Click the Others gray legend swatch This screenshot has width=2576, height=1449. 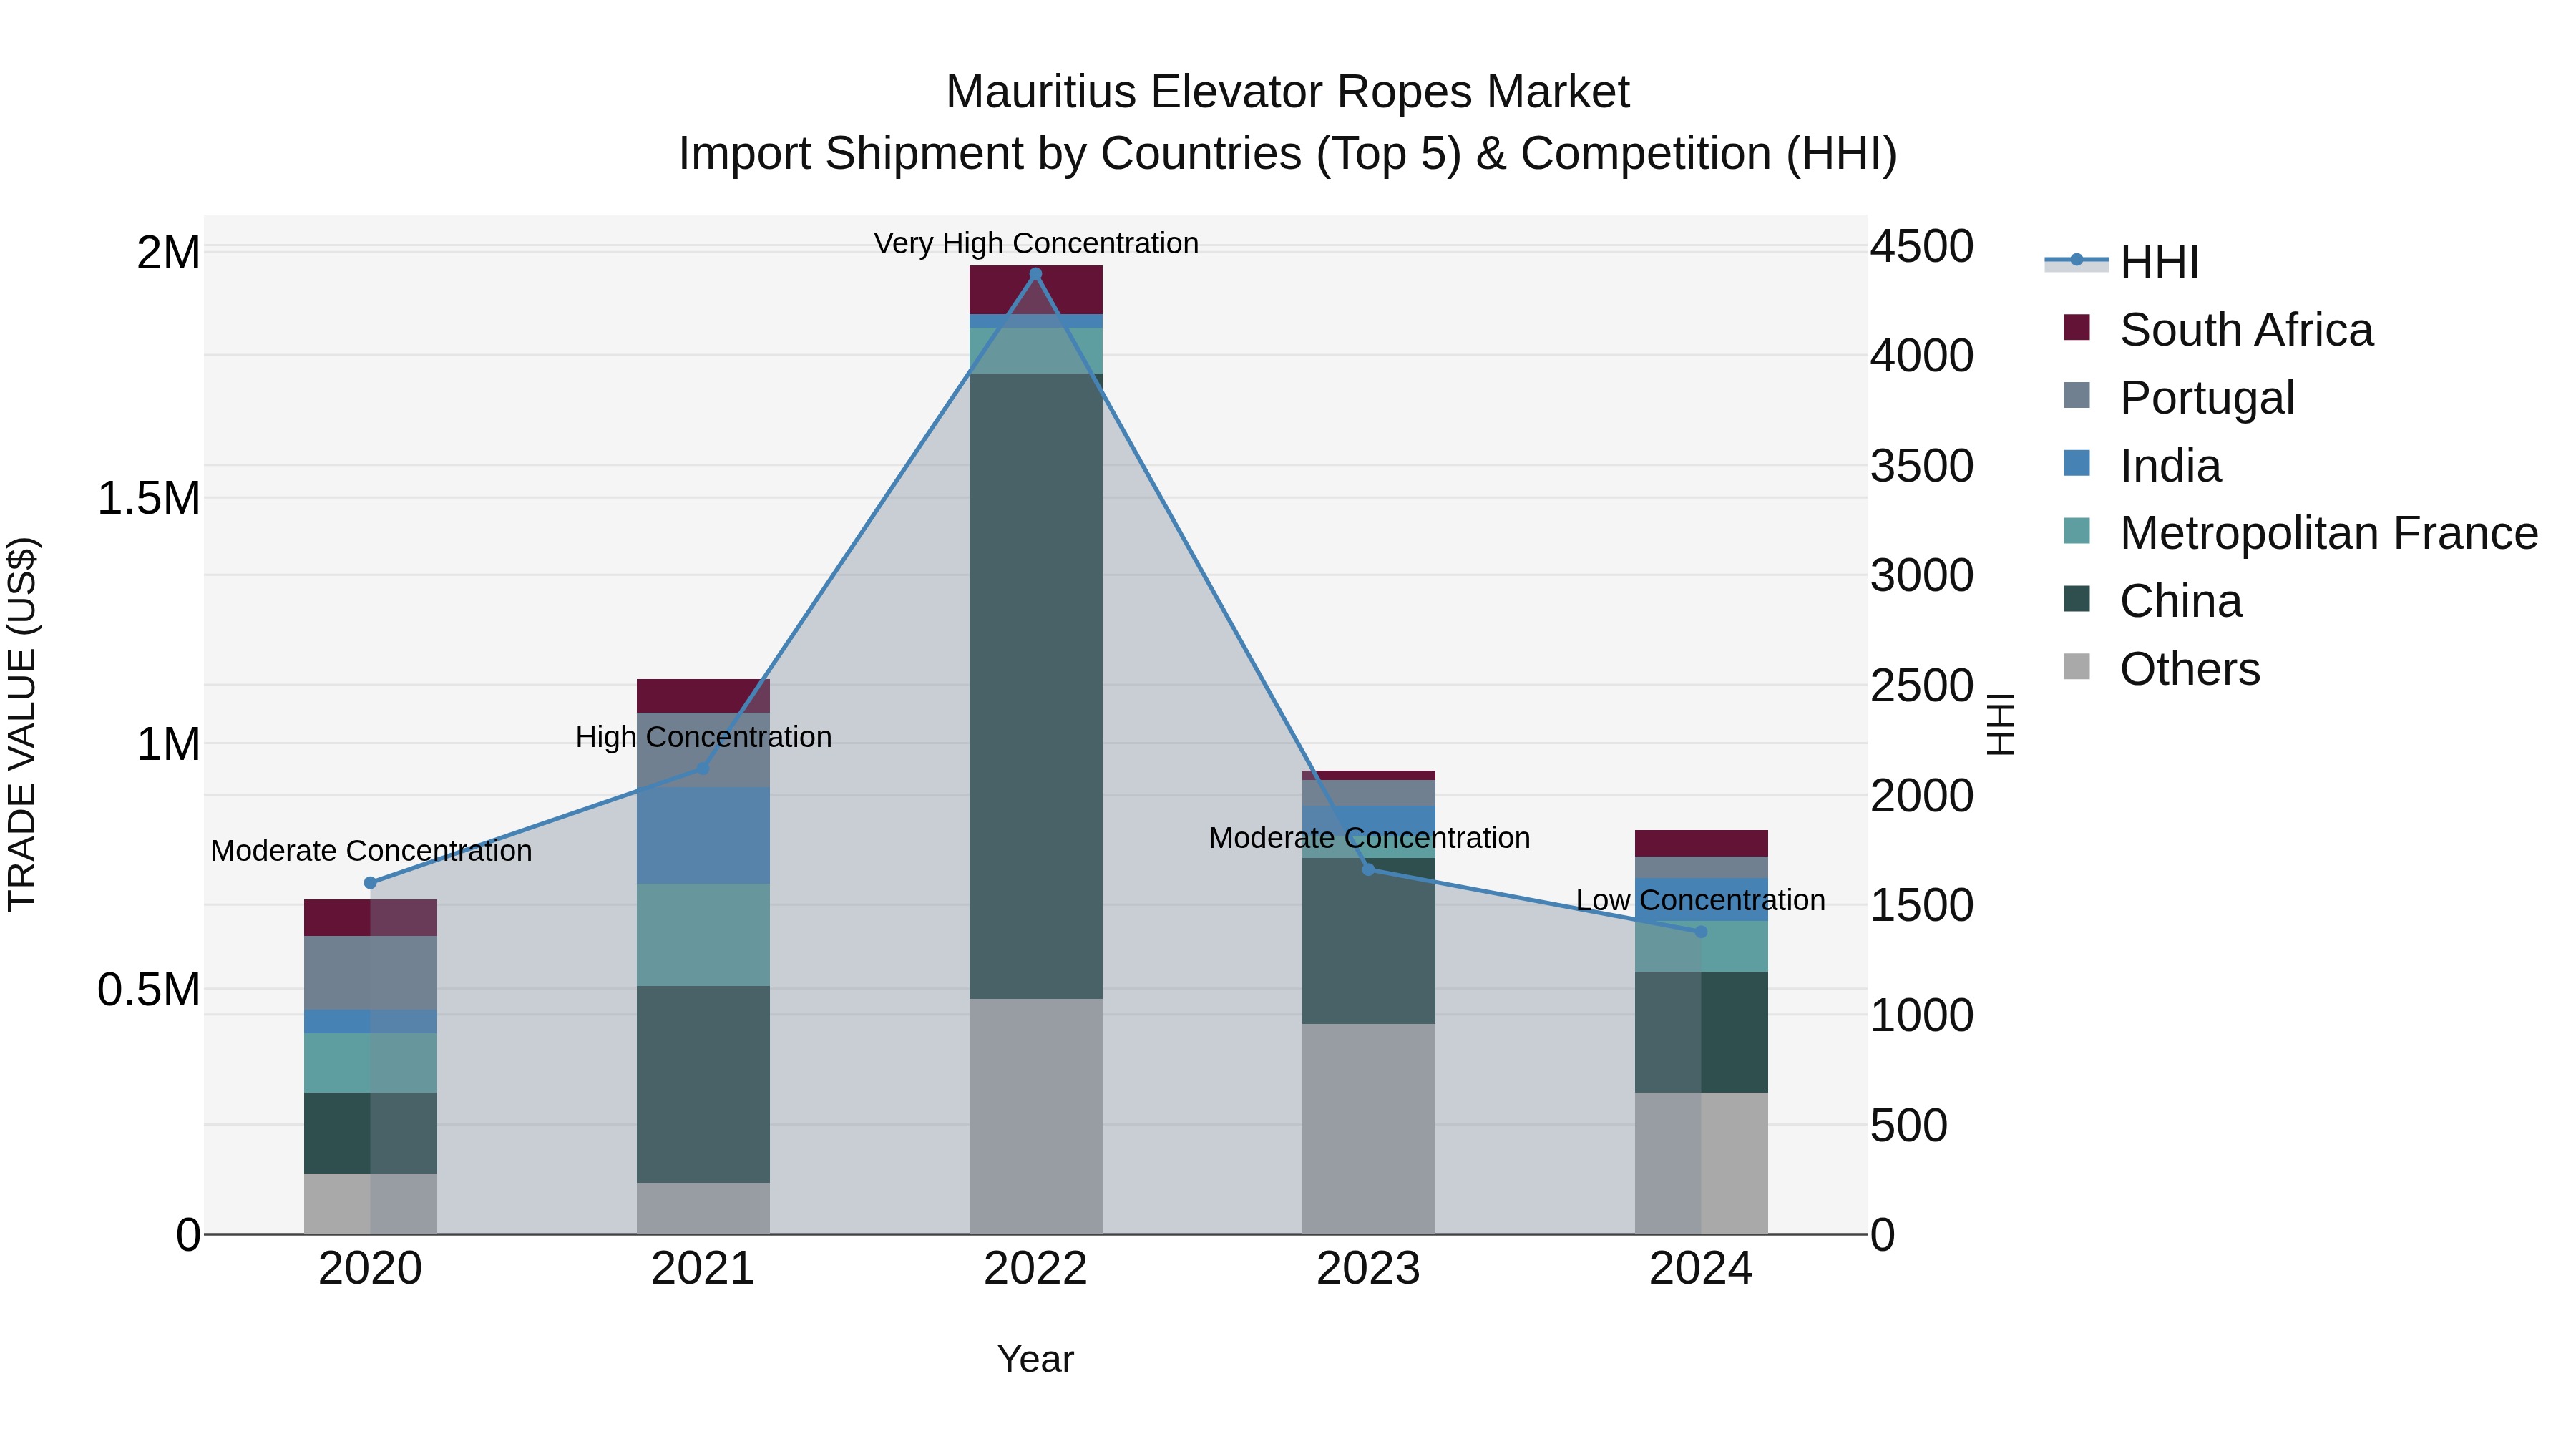click(x=2076, y=666)
